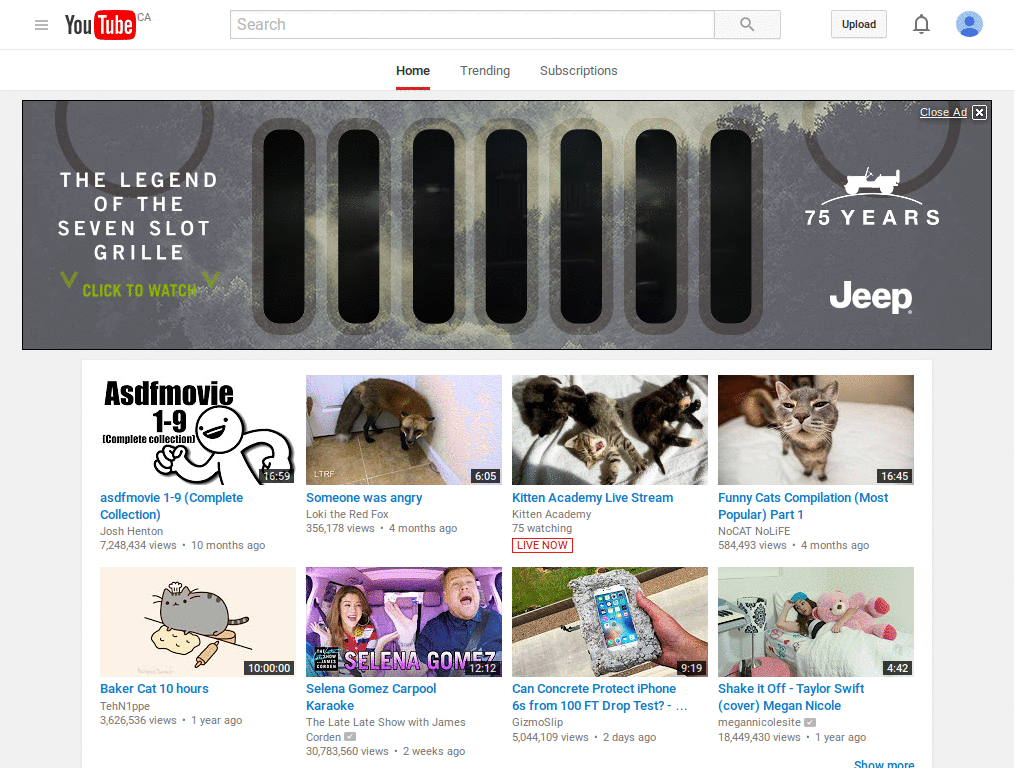The image size is (1024, 768).
Task: Click the Someone was angry title
Action: (364, 498)
